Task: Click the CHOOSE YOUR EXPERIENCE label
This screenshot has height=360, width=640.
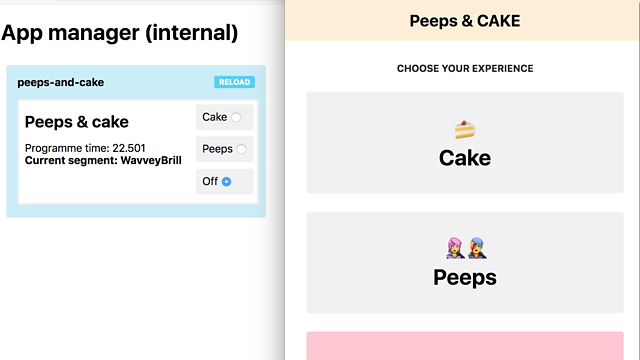Action: coord(465,69)
